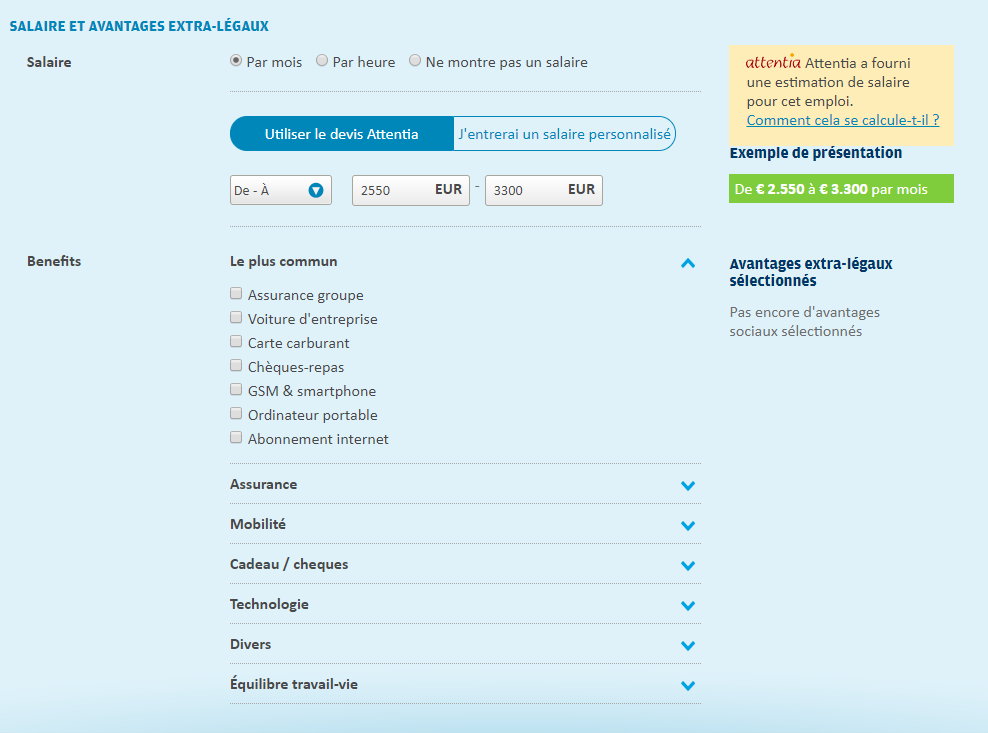The image size is (988, 733).
Task: Click the attentia logo in yellow box
Action: coord(773,62)
